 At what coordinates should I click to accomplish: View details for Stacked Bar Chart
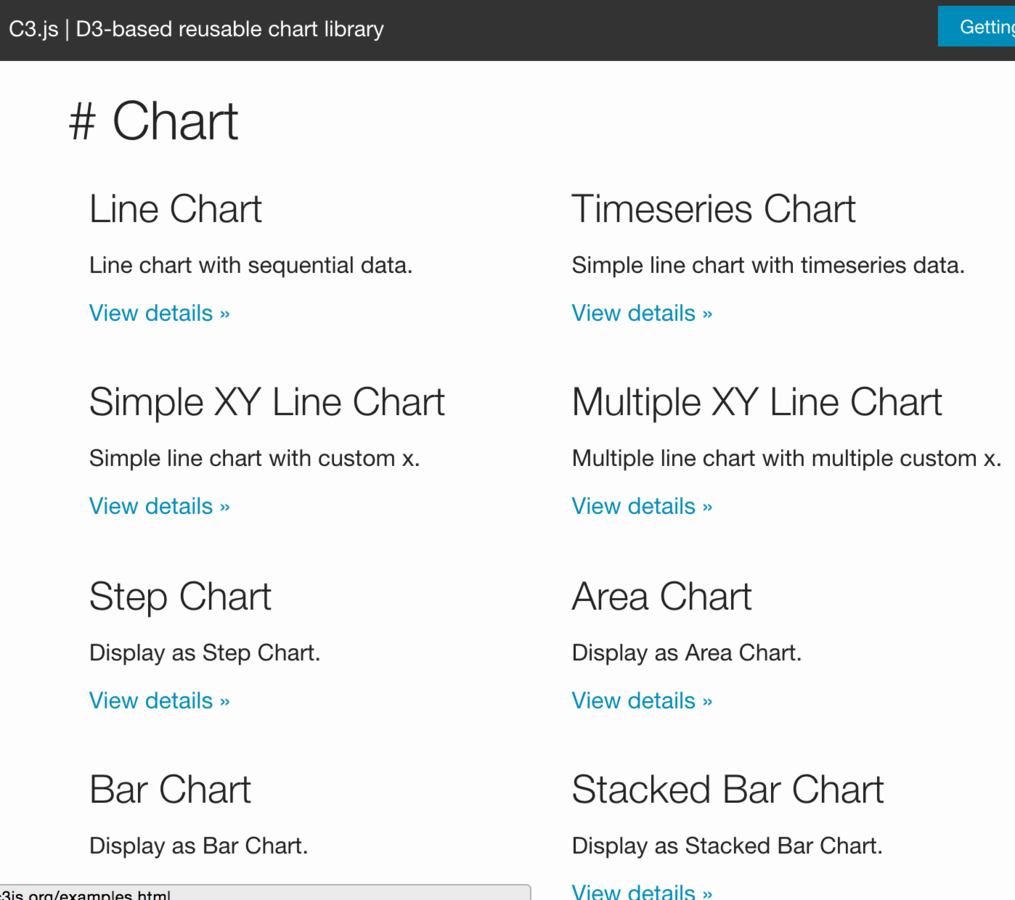(641, 892)
